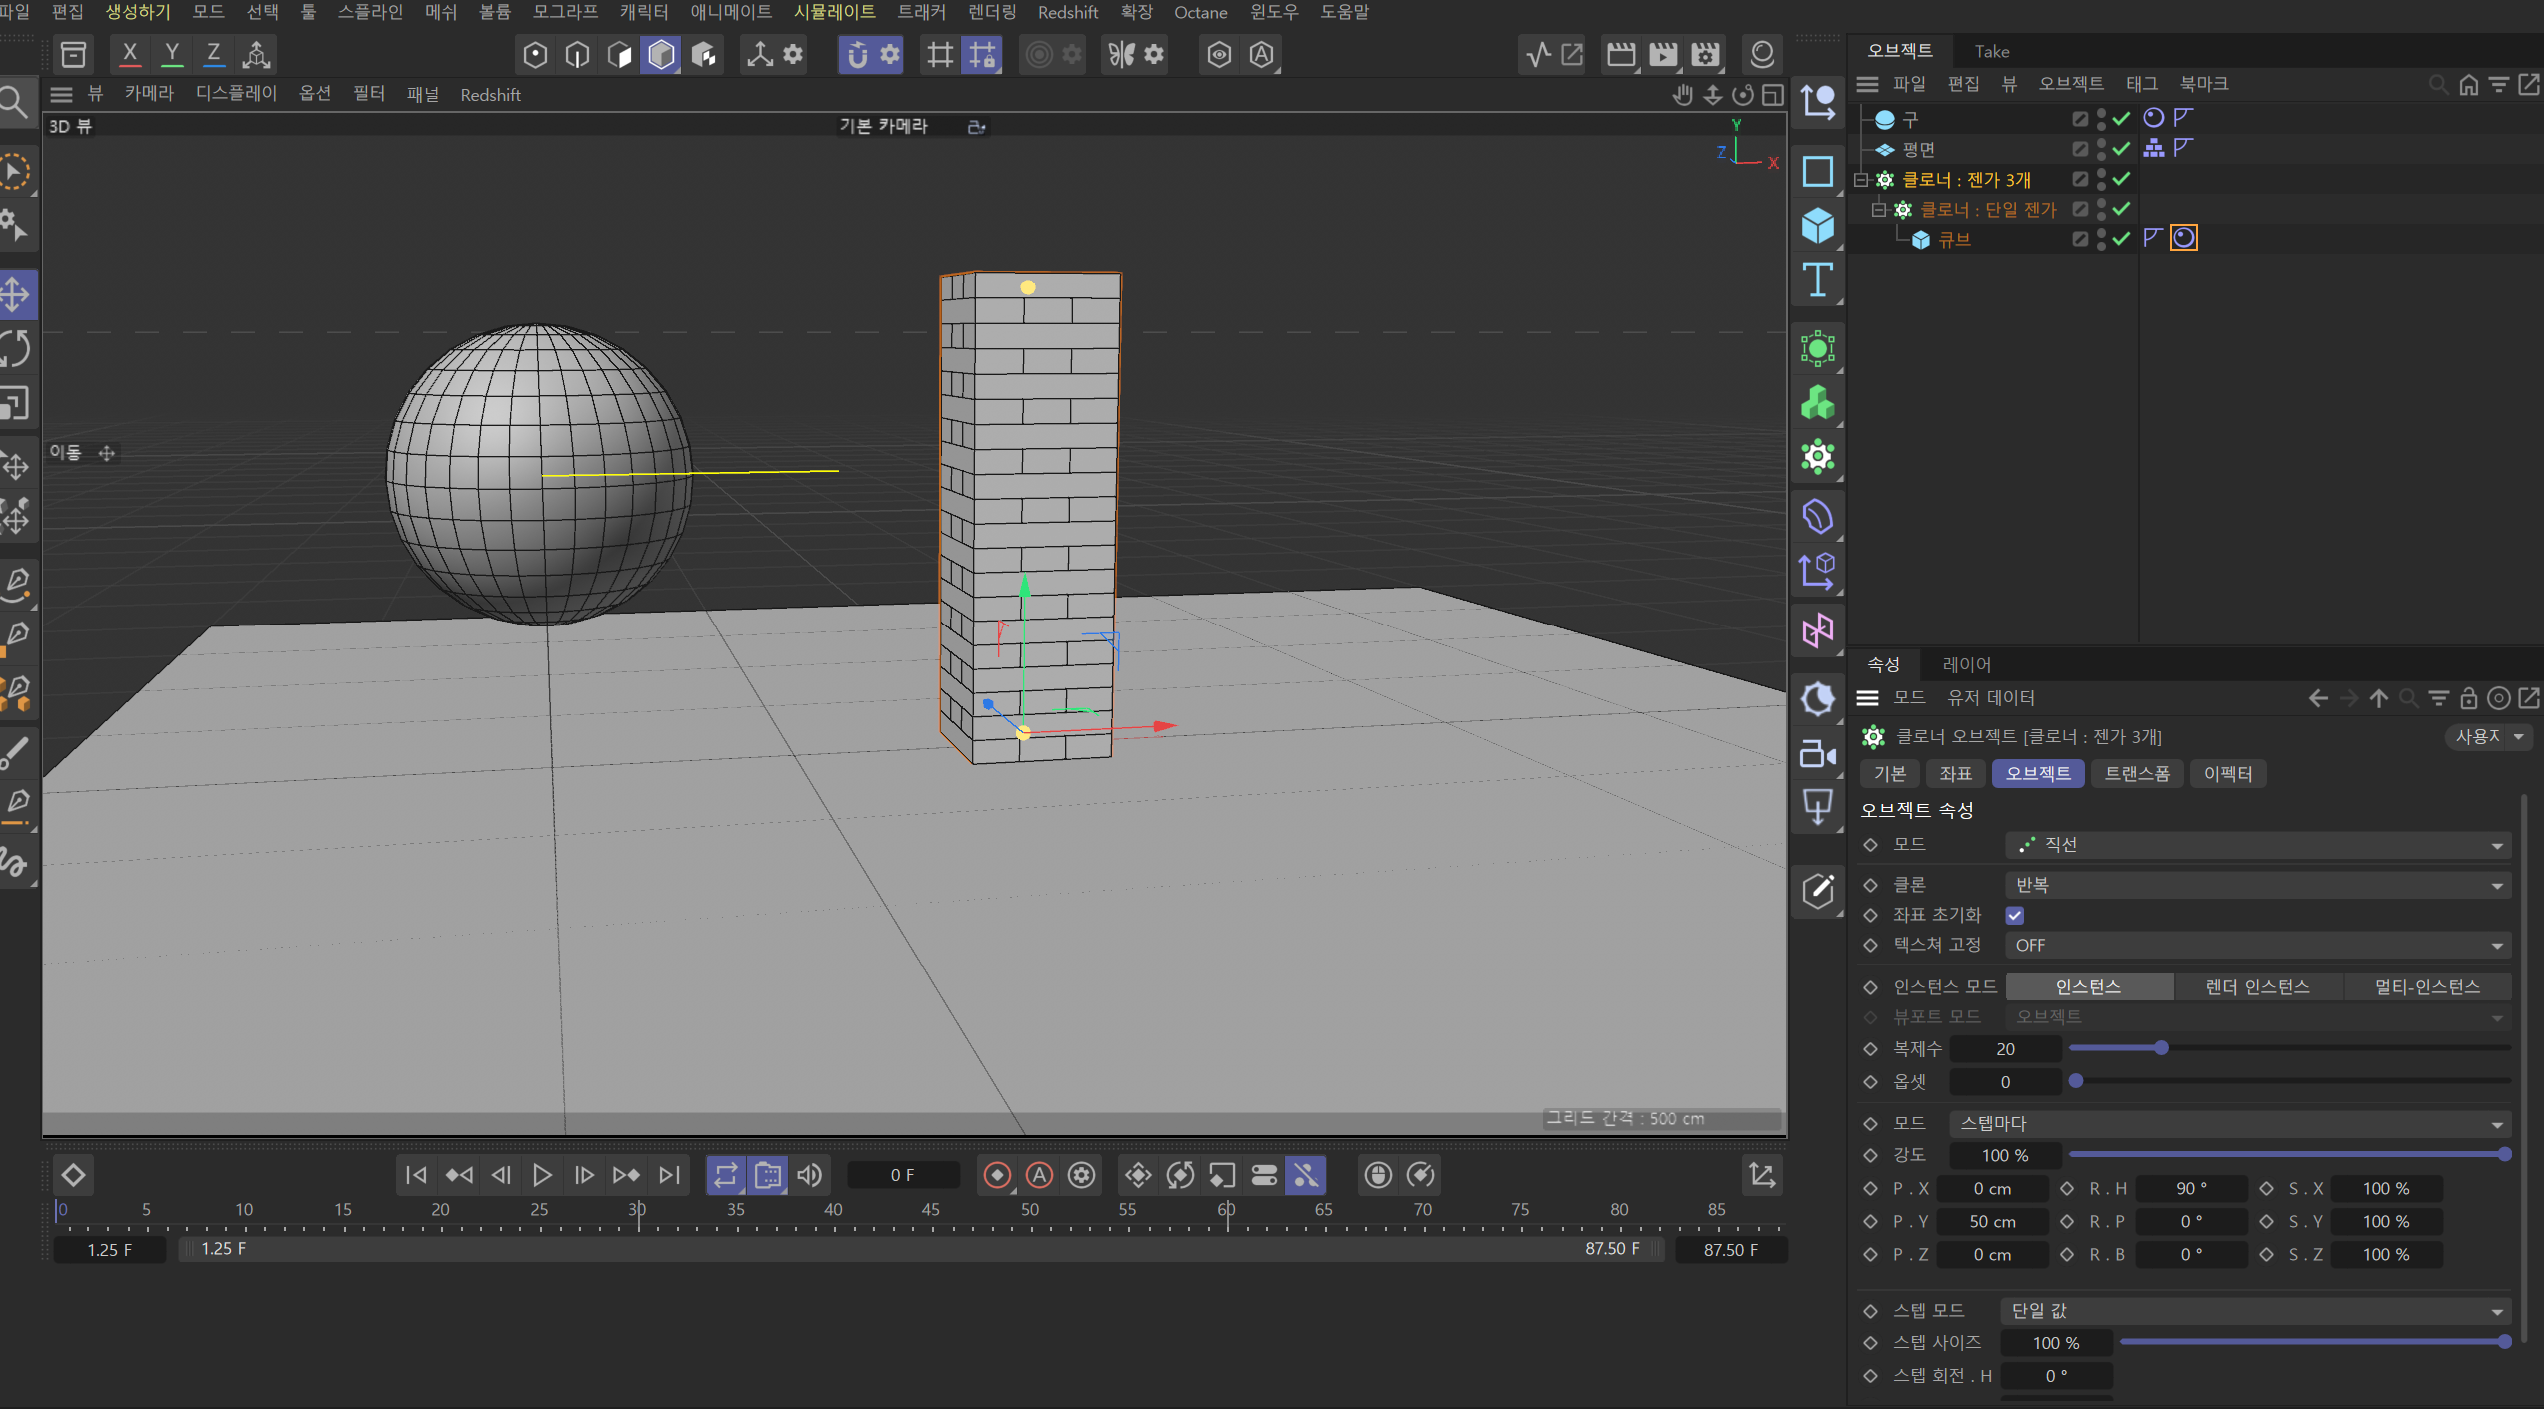The width and height of the screenshot is (2544, 1409).
Task: Enable the snap magnet icon
Action: [857, 54]
